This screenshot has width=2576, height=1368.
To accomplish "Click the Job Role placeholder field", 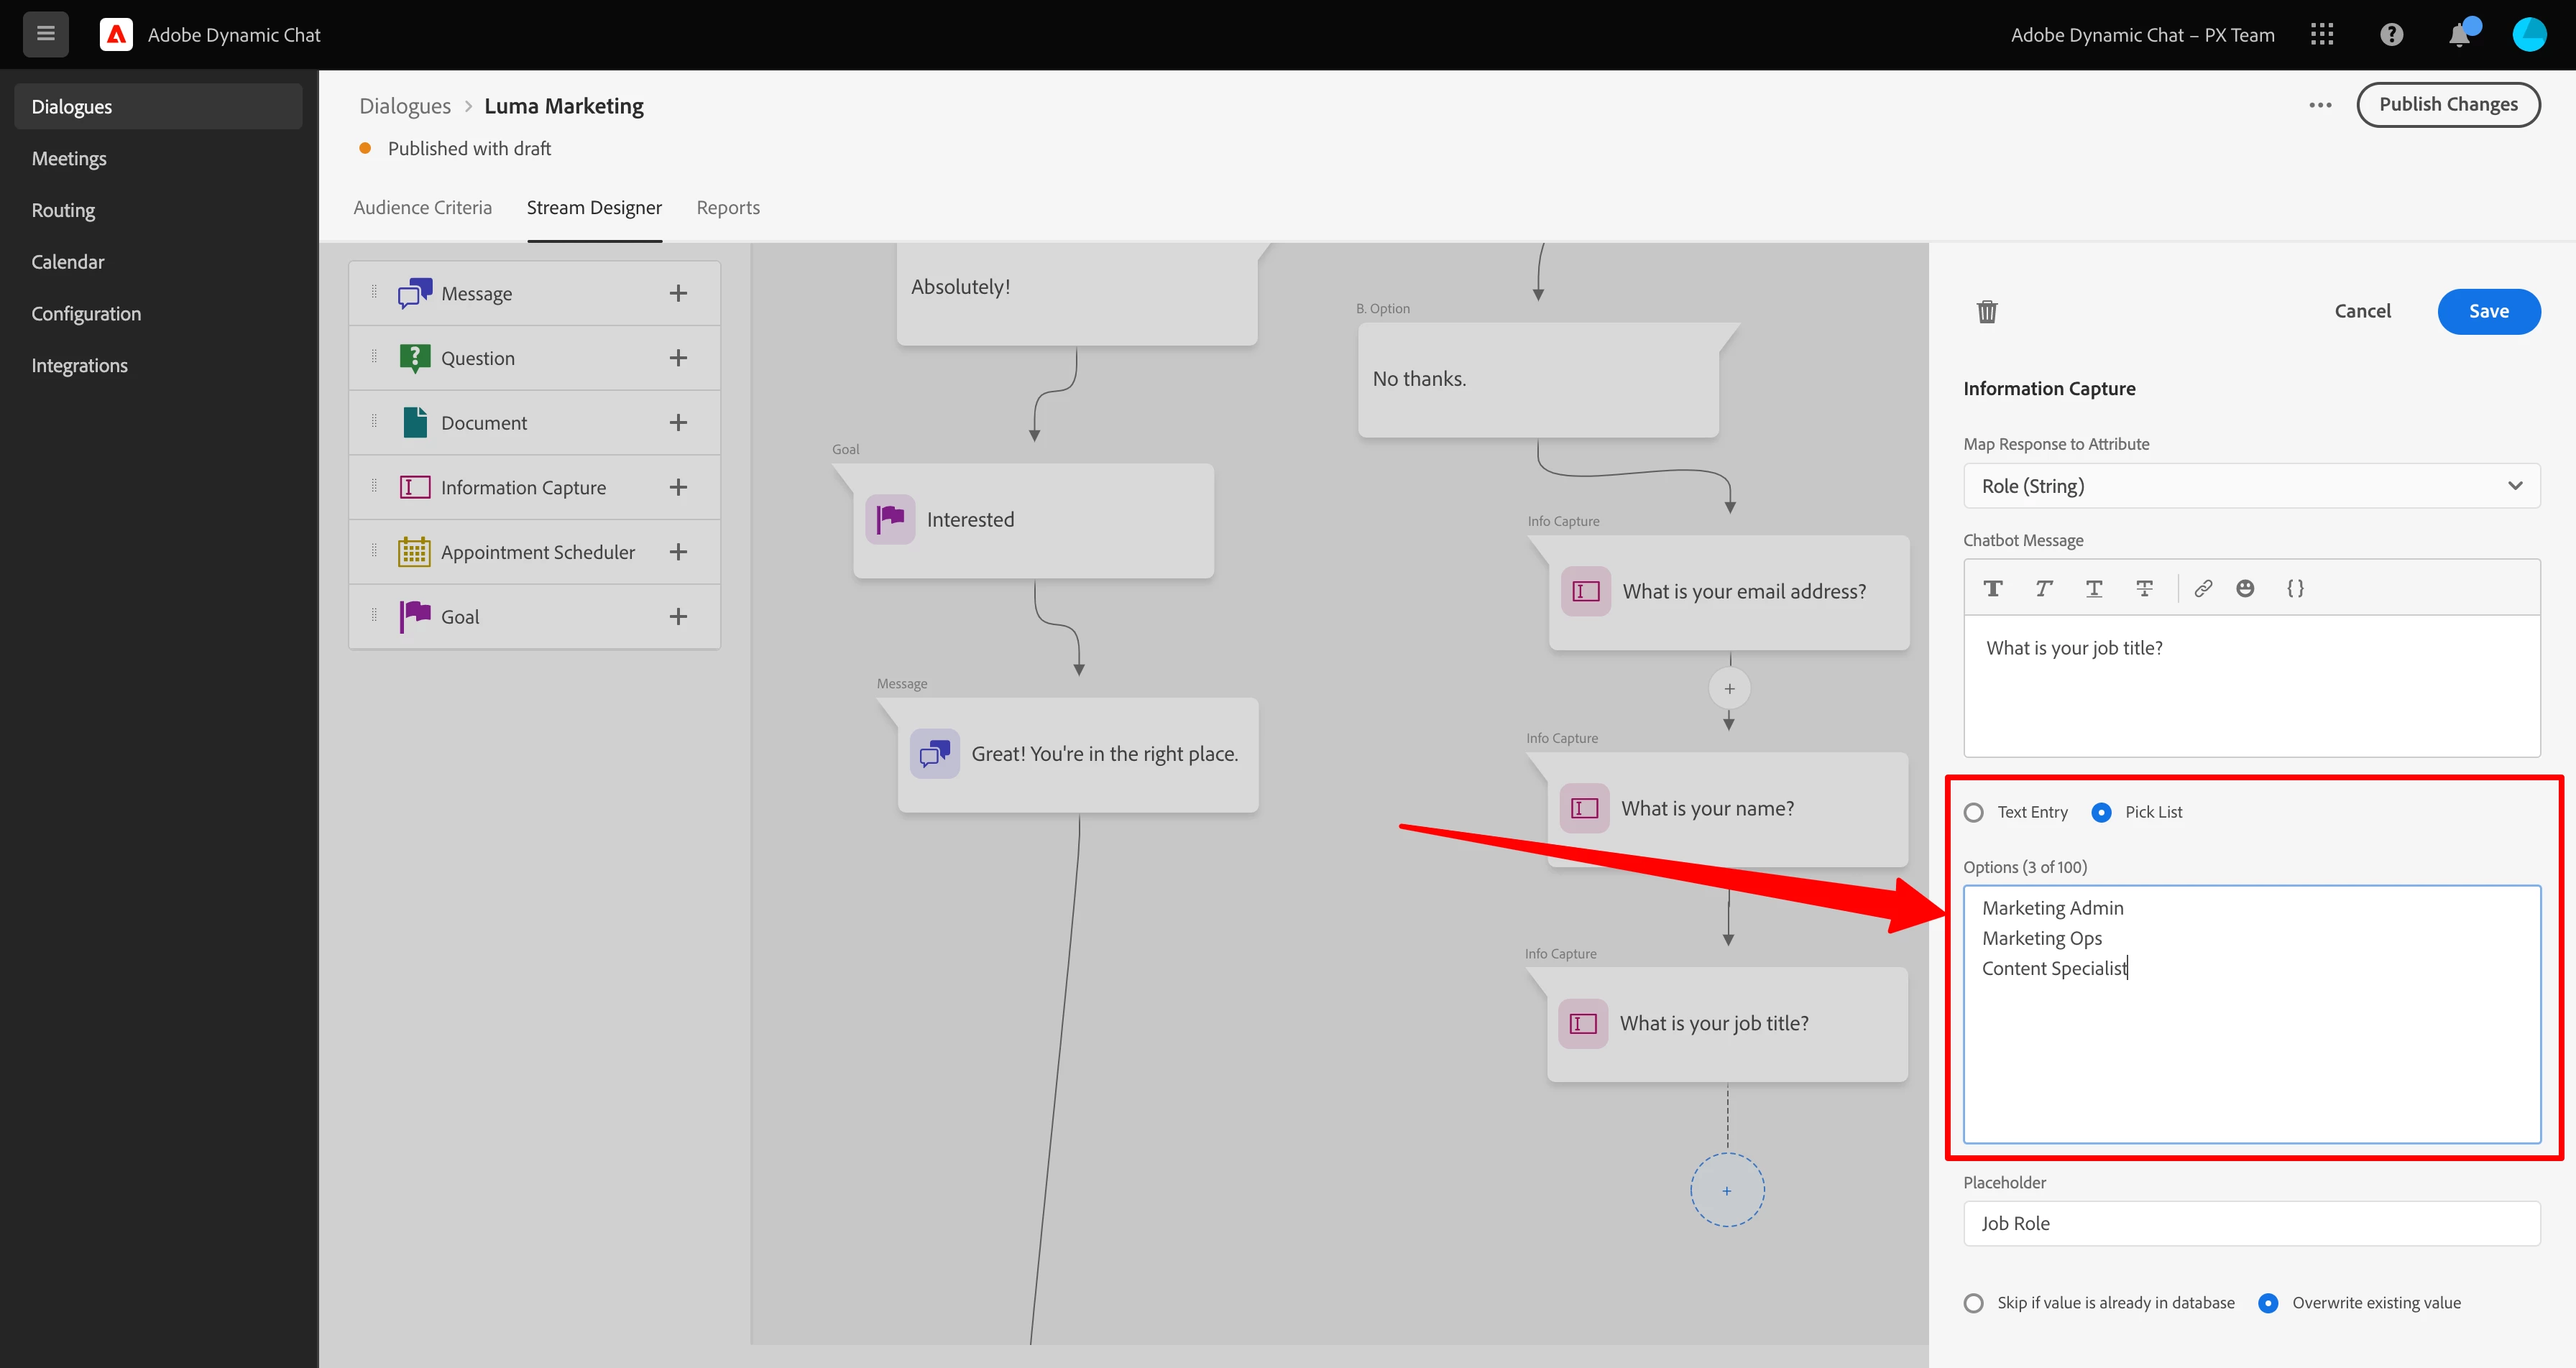I will [2251, 1223].
